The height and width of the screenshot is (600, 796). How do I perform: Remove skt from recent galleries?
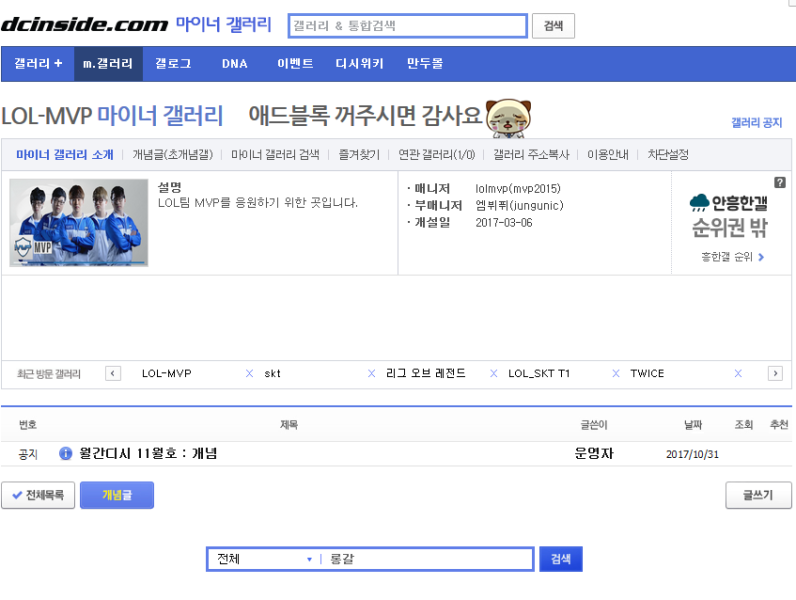click(x=372, y=374)
